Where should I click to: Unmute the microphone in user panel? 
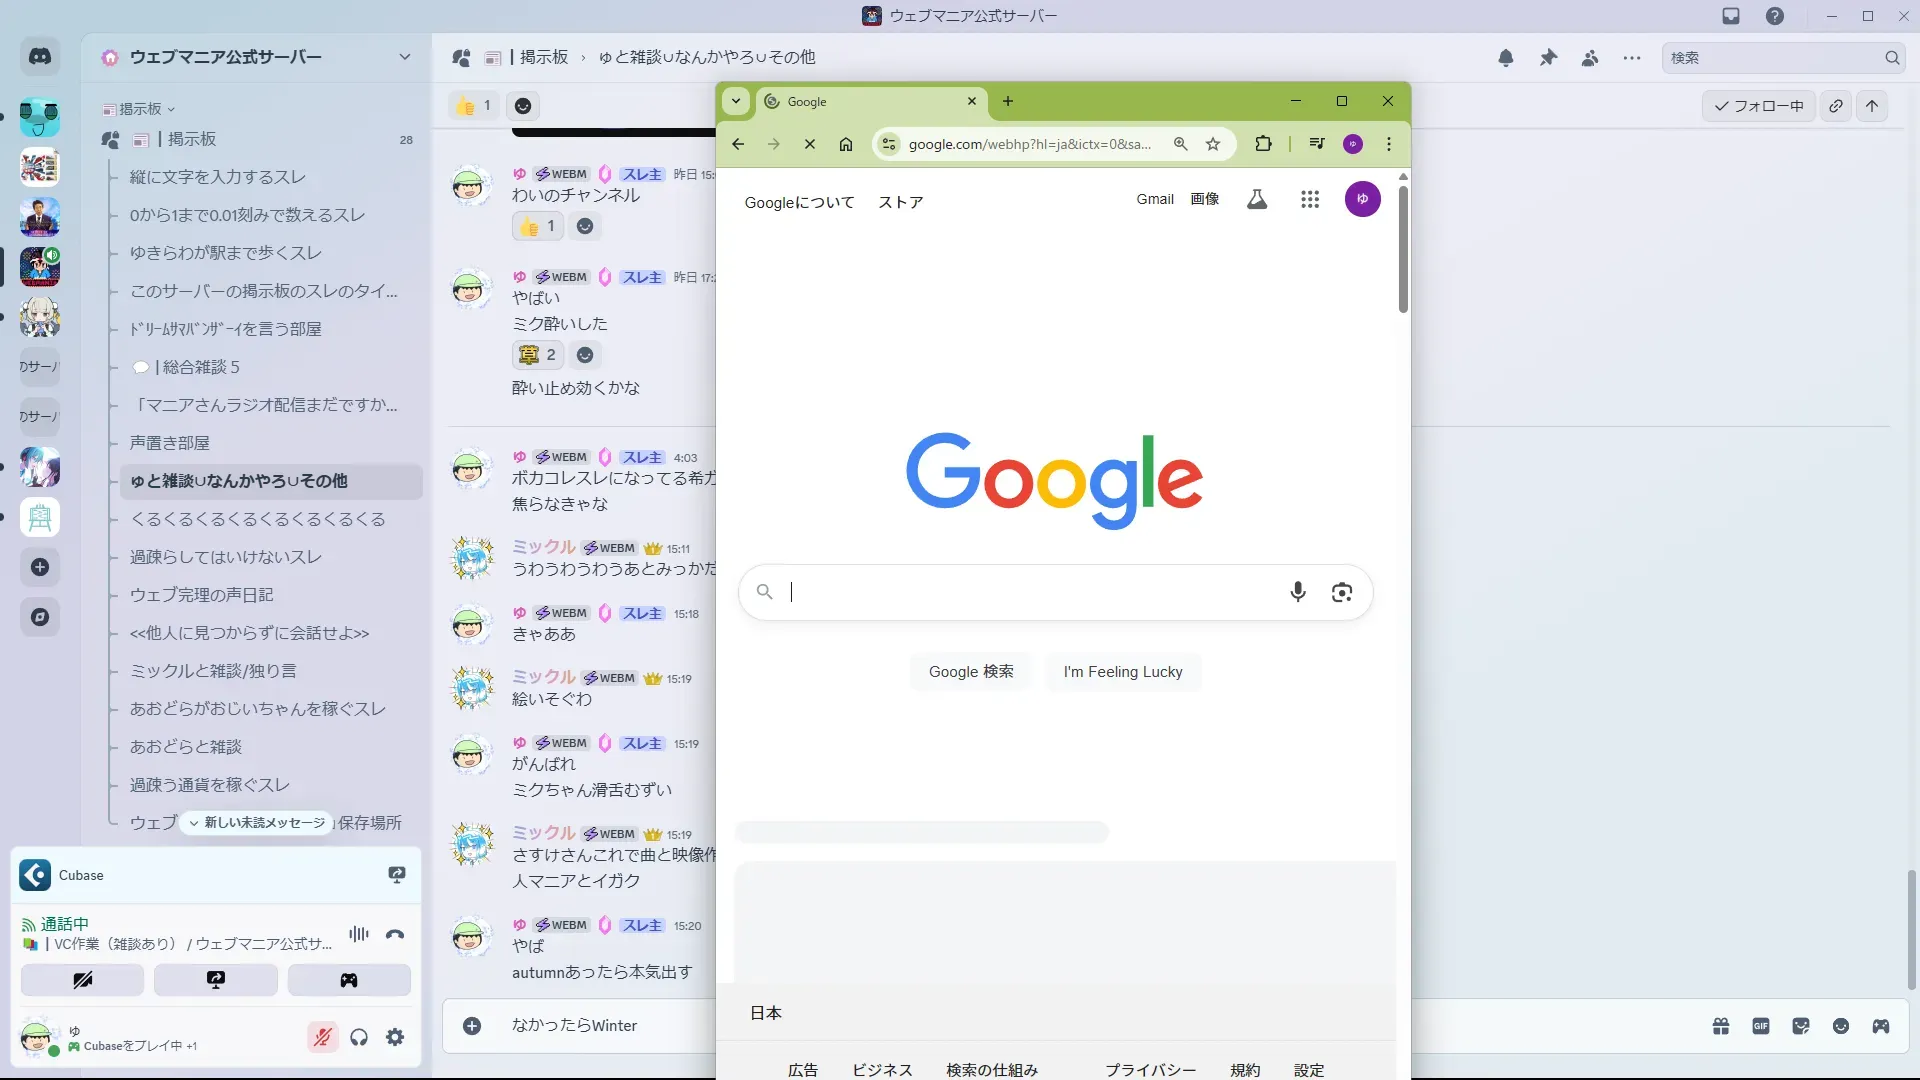322,1037
